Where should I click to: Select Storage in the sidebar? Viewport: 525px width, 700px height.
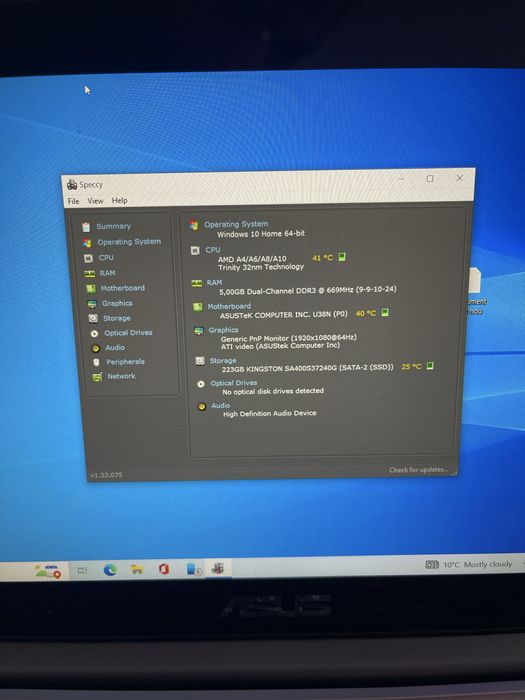tap(117, 318)
